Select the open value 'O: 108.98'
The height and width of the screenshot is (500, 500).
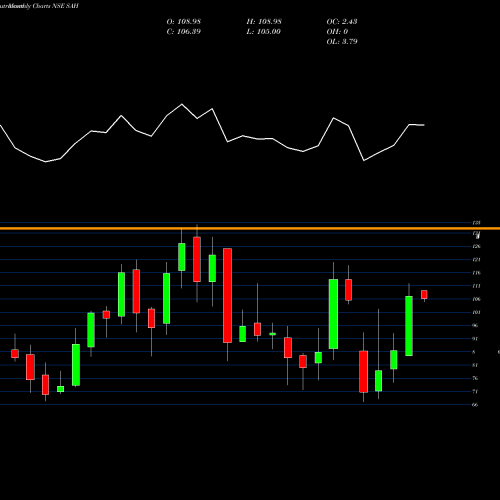point(184,21)
